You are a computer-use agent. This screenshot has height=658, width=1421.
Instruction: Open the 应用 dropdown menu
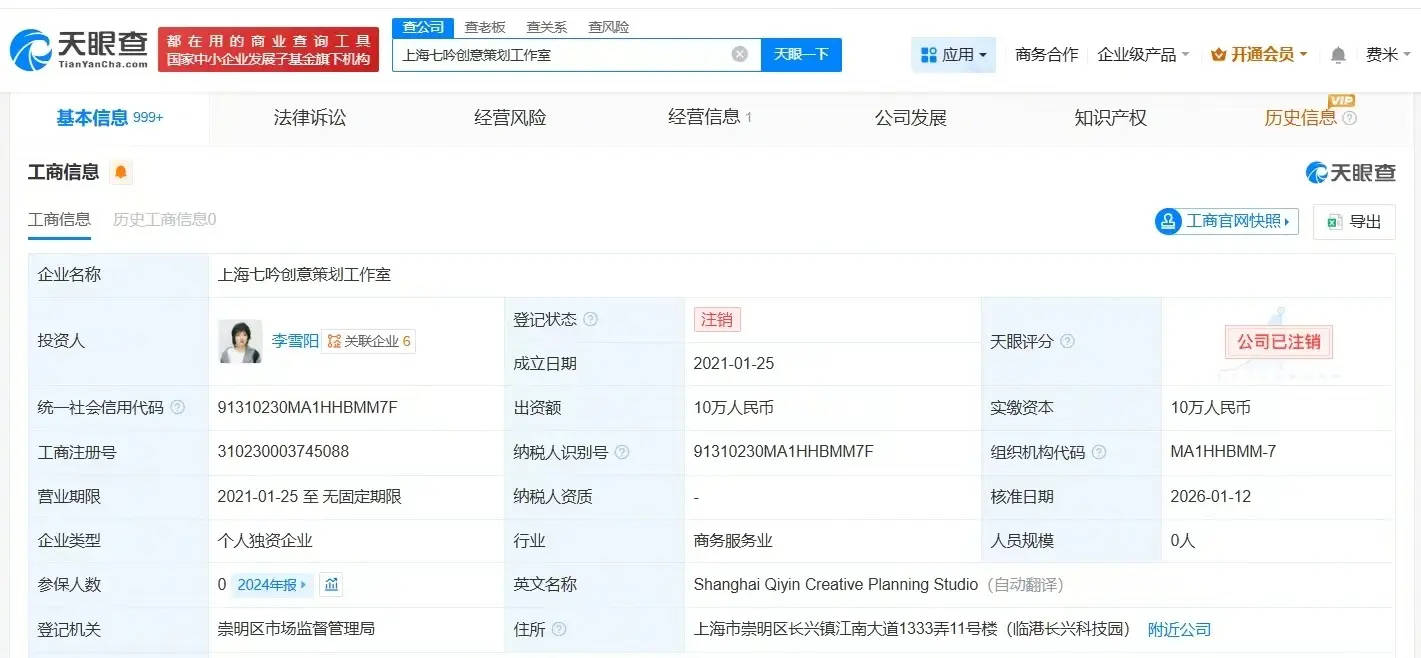click(953, 55)
